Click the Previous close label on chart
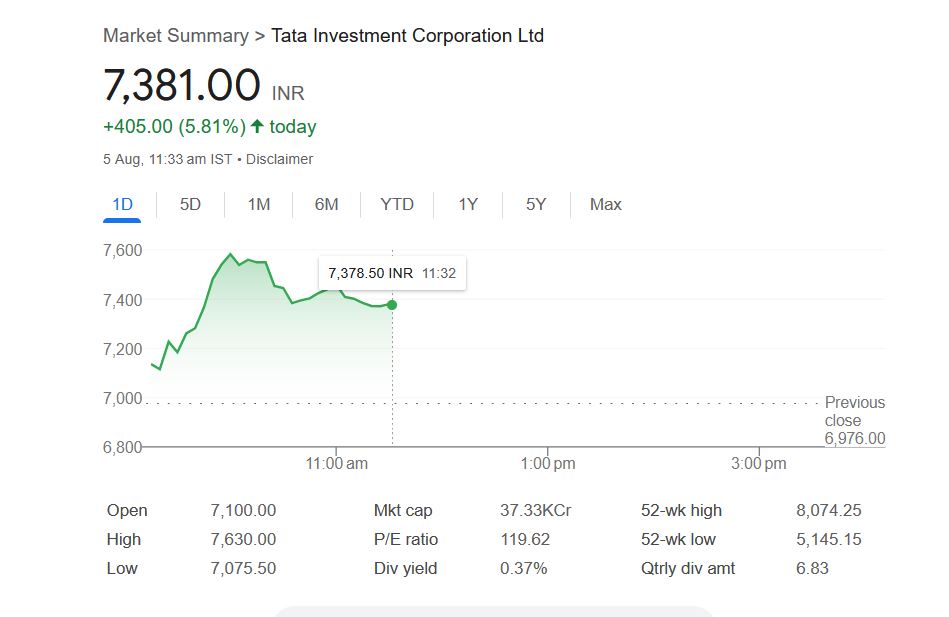949x617 pixels. click(854, 411)
